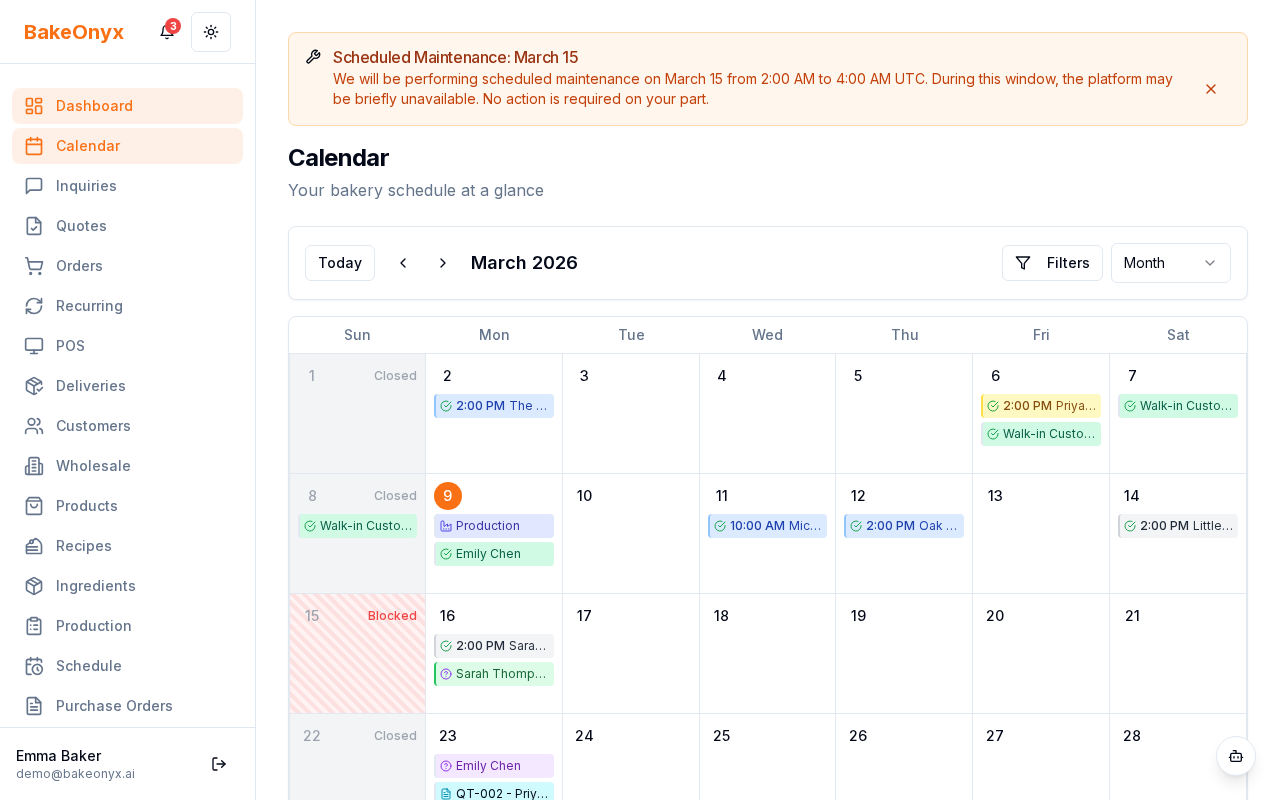
Task: Open the notifications bell showing 3 alerts
Action: (167, 32)
